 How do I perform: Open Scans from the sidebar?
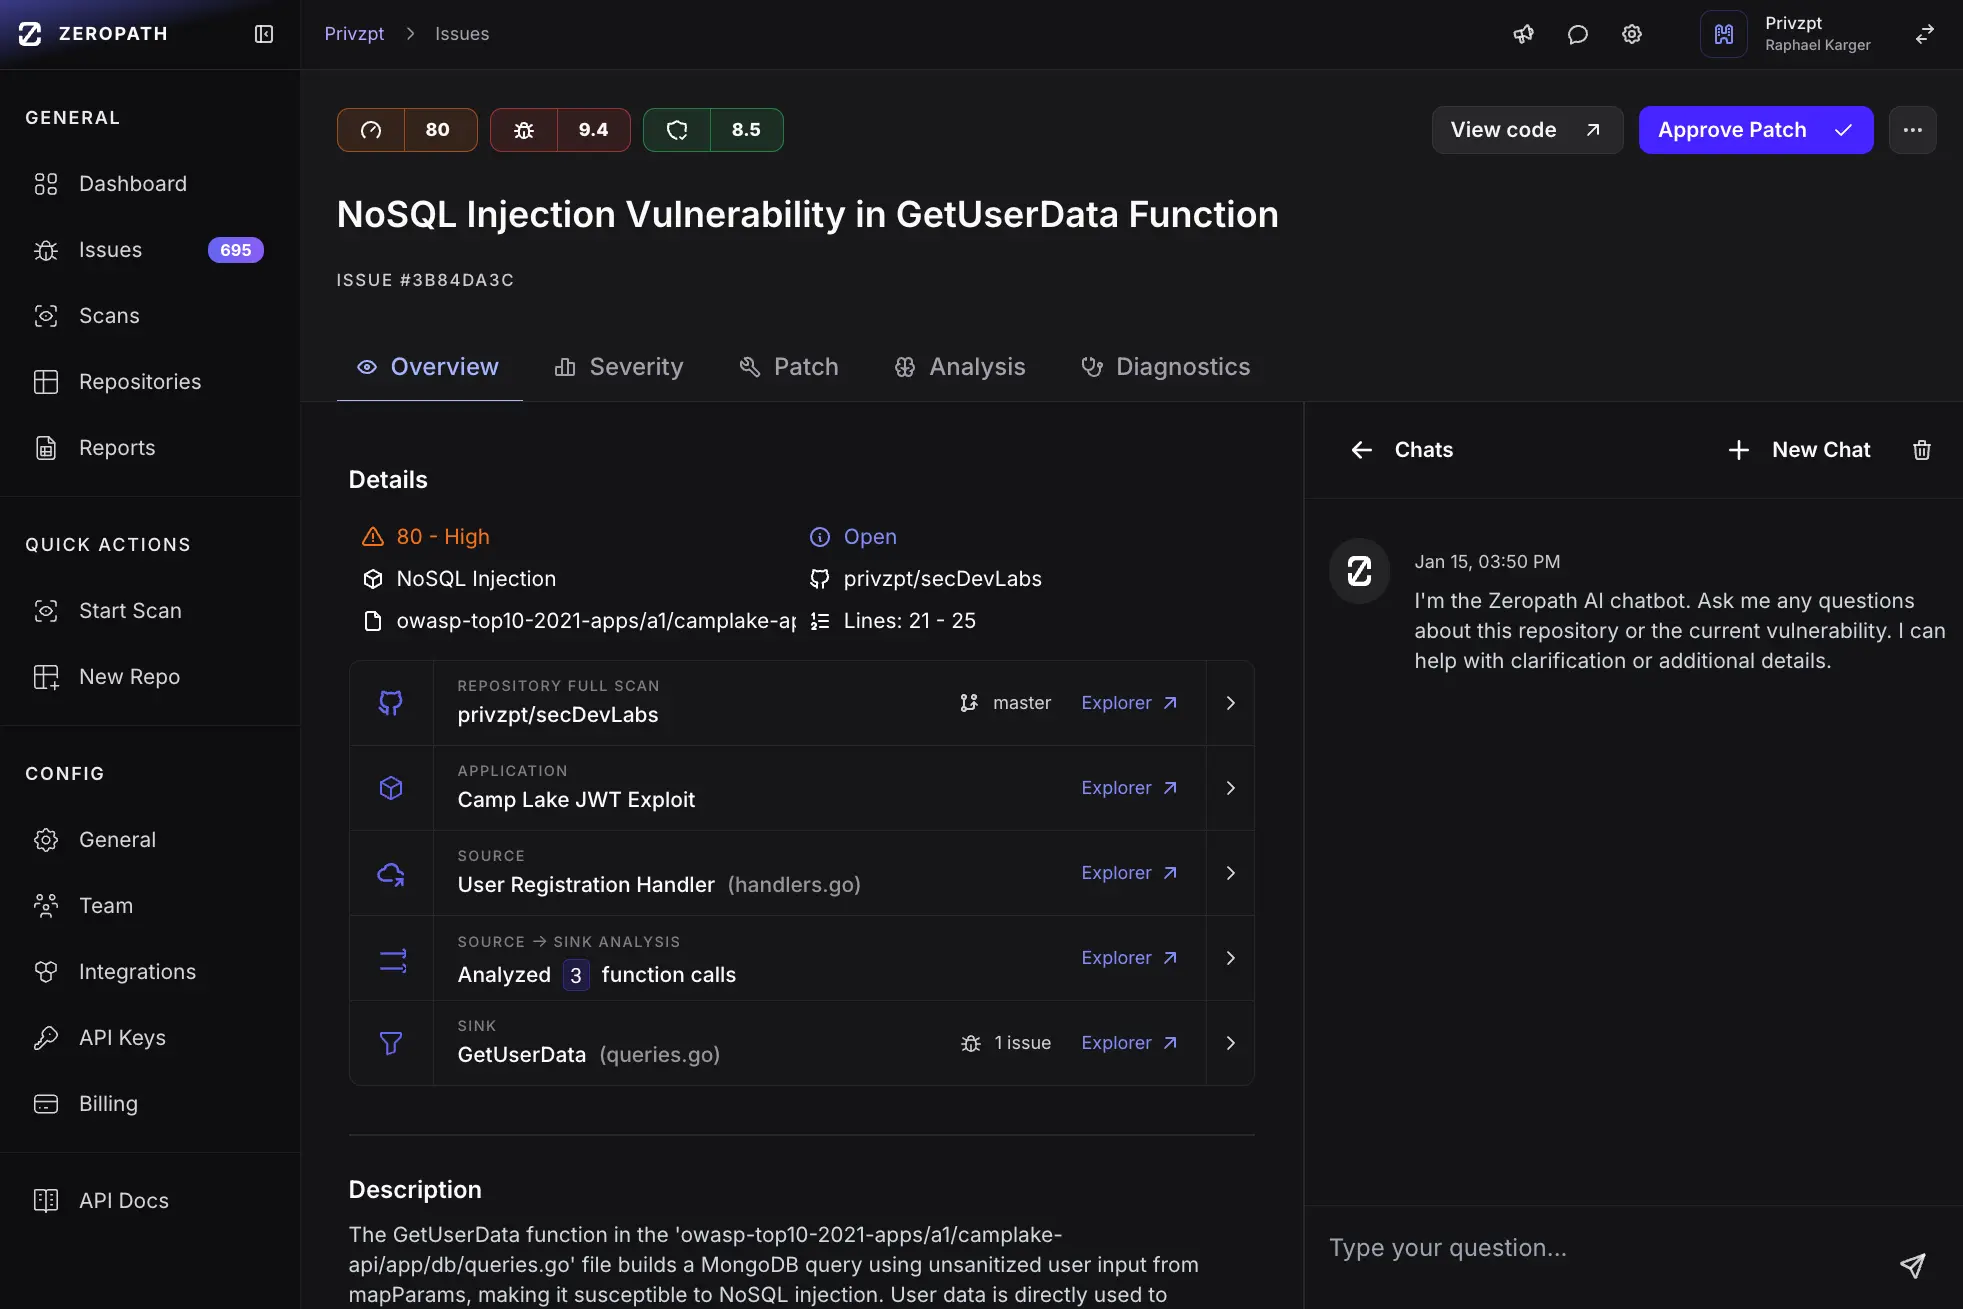(x=109, y=316)
